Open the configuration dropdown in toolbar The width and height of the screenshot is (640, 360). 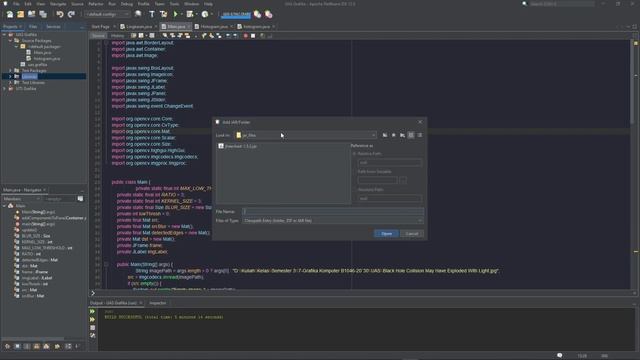107,14
